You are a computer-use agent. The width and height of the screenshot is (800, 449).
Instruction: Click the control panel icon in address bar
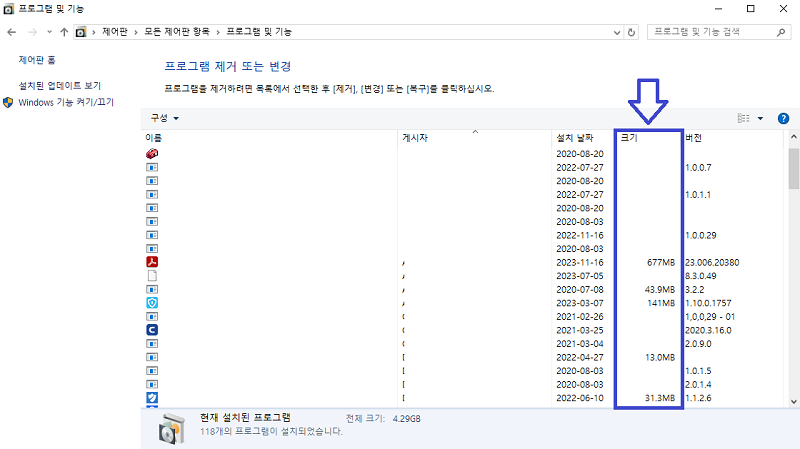(x=81, y=32)
